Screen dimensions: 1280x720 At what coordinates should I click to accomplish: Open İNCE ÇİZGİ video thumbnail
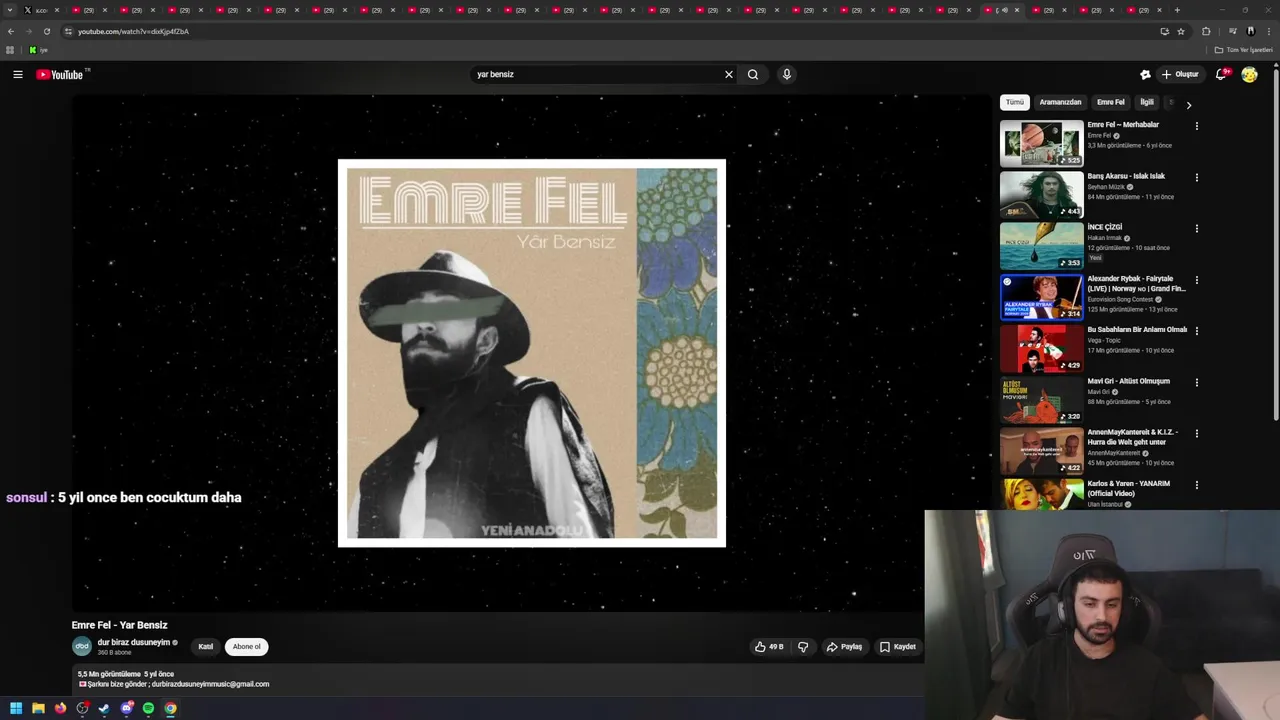click(1041, 246)
